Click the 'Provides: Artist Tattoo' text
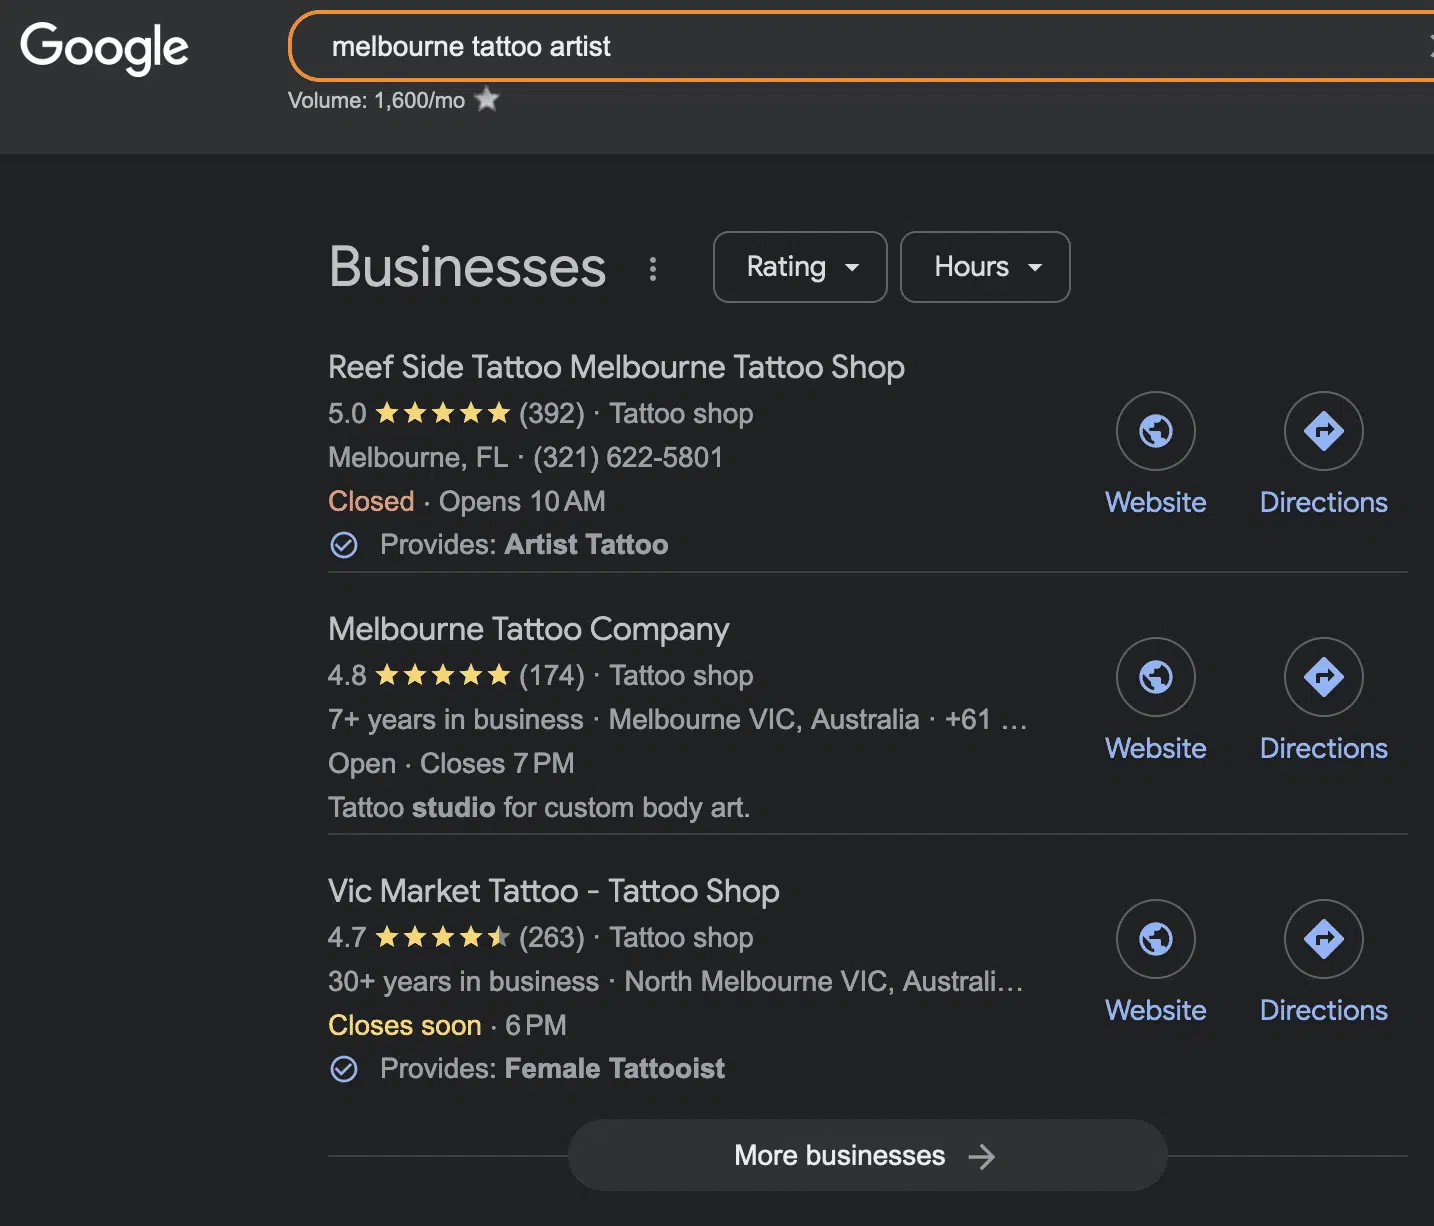Viewport: 1434px width, 1226px height. coord(524,544)
